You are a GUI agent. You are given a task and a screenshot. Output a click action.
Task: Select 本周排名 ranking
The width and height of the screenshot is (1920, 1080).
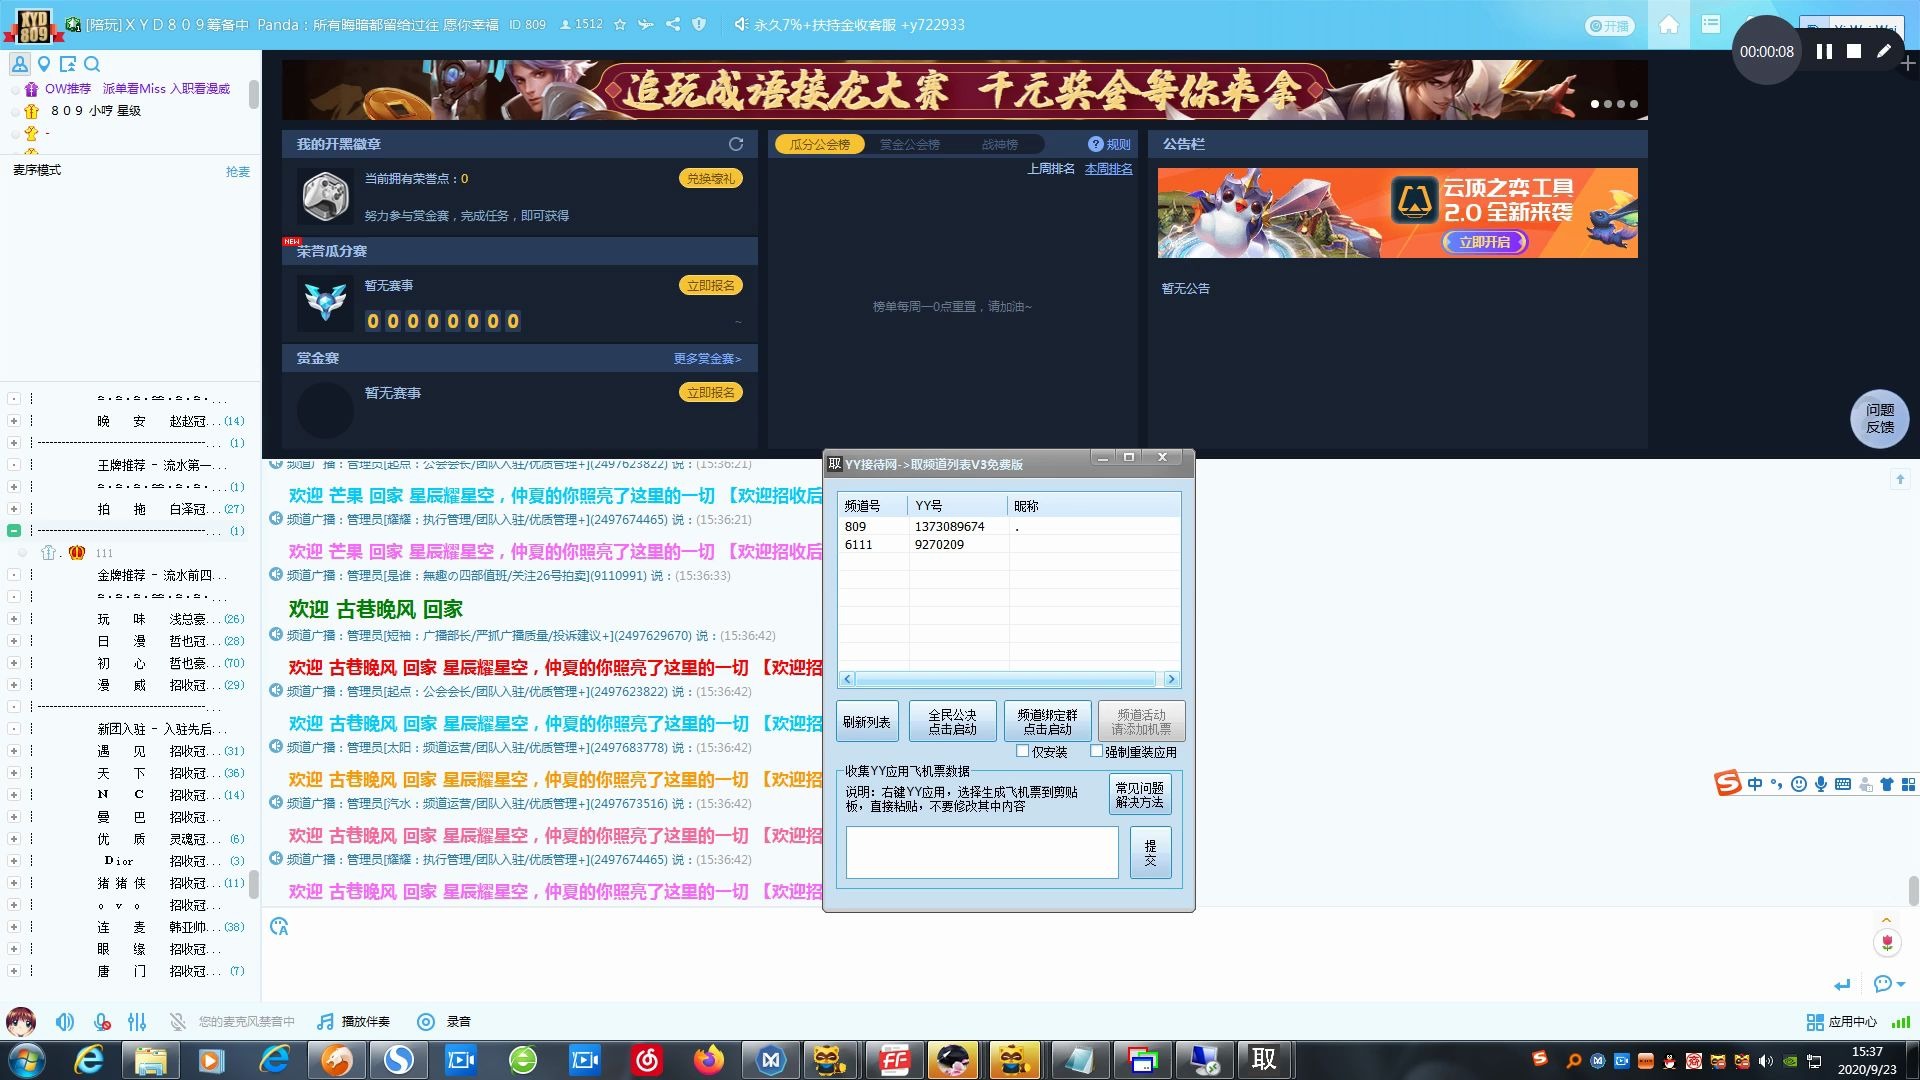[1109, 169]
